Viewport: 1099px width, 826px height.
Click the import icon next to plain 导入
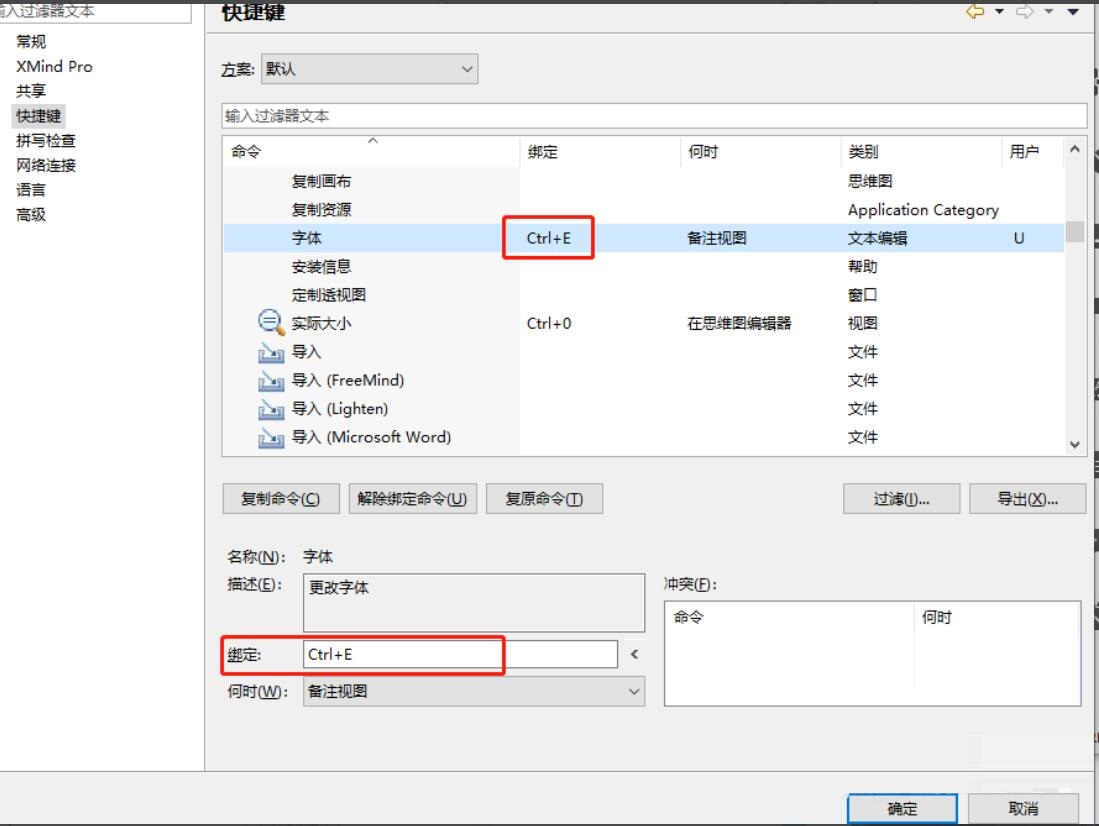271,352
